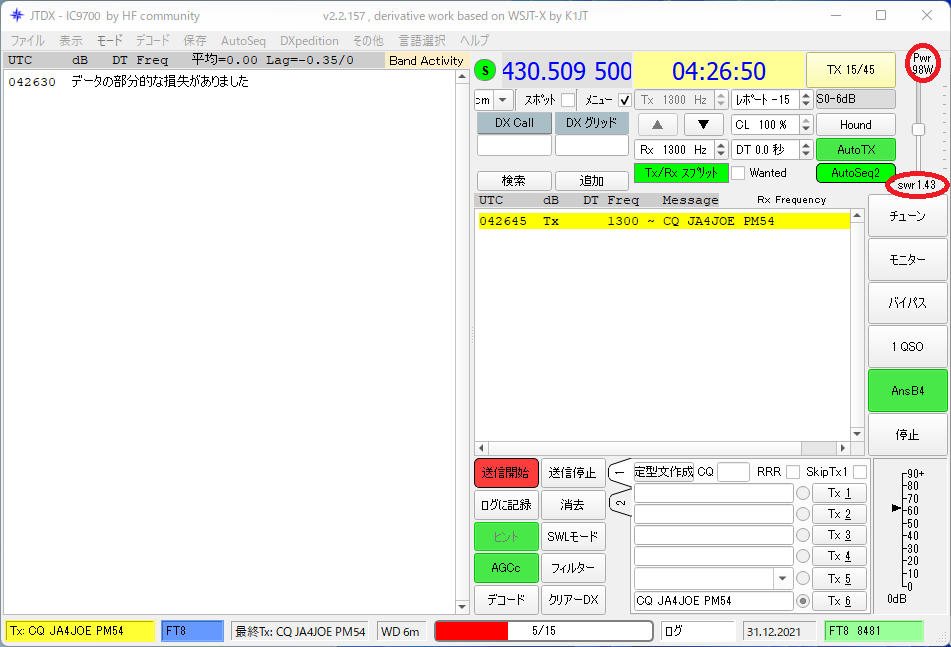The height and width of the screenshot is (647, 951).
Task: Toggle the スポット checkbox
Action: pos(568,100)
